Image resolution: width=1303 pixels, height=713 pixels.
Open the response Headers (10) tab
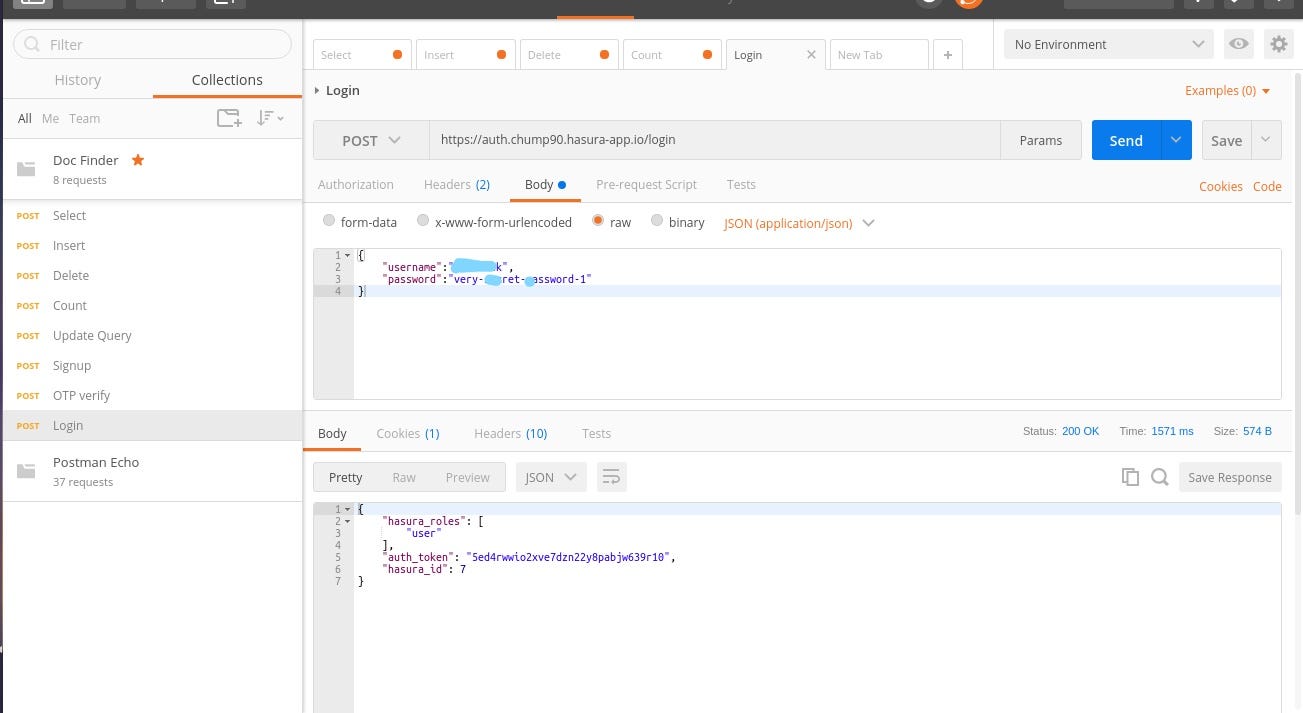(x=511, y=433)
